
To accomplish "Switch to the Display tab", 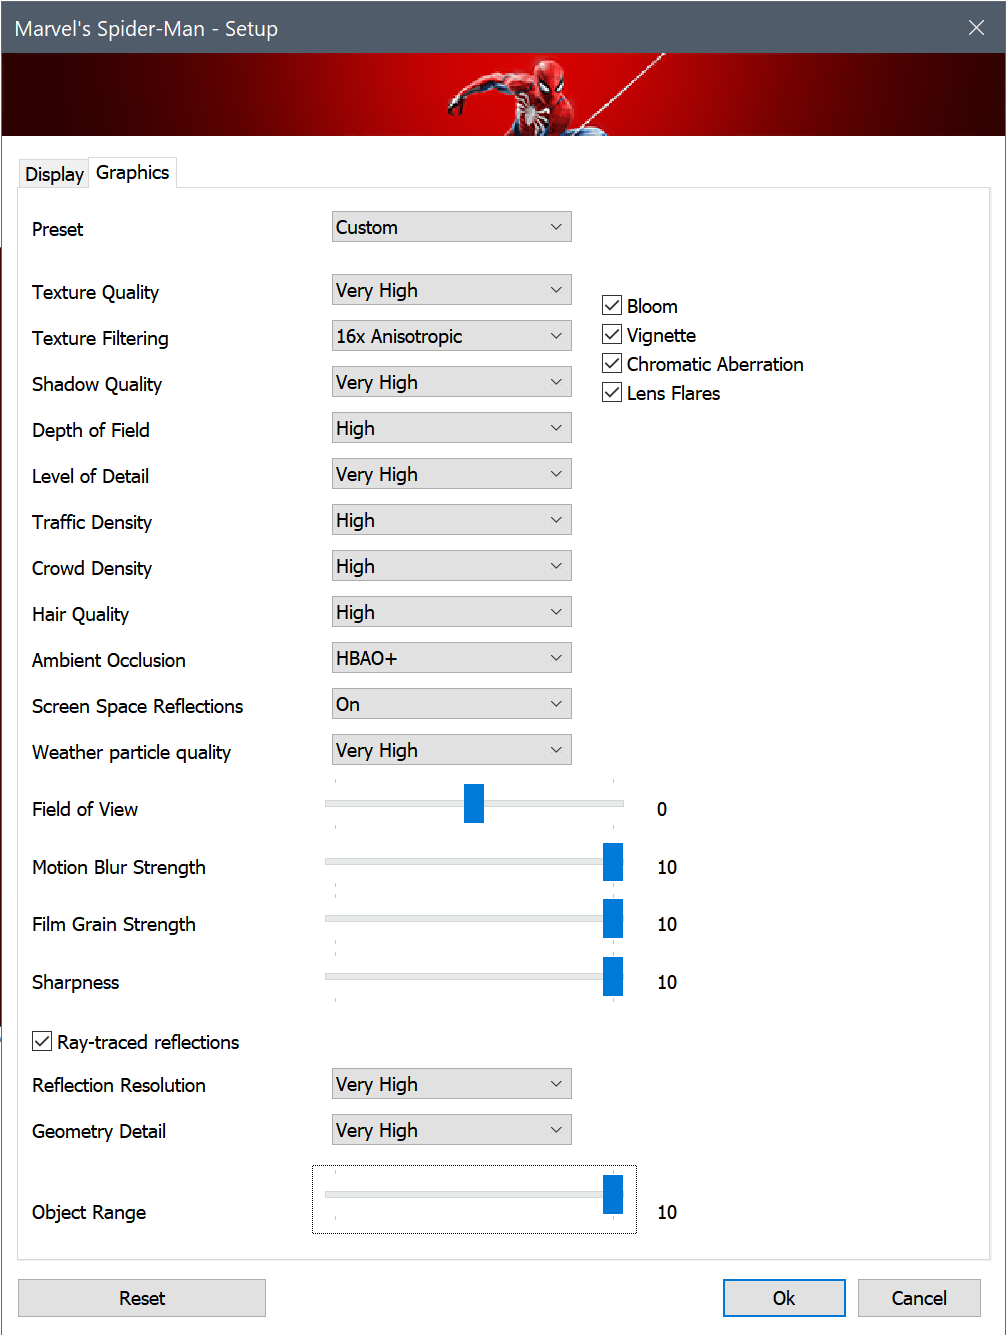I will (54, 174).
